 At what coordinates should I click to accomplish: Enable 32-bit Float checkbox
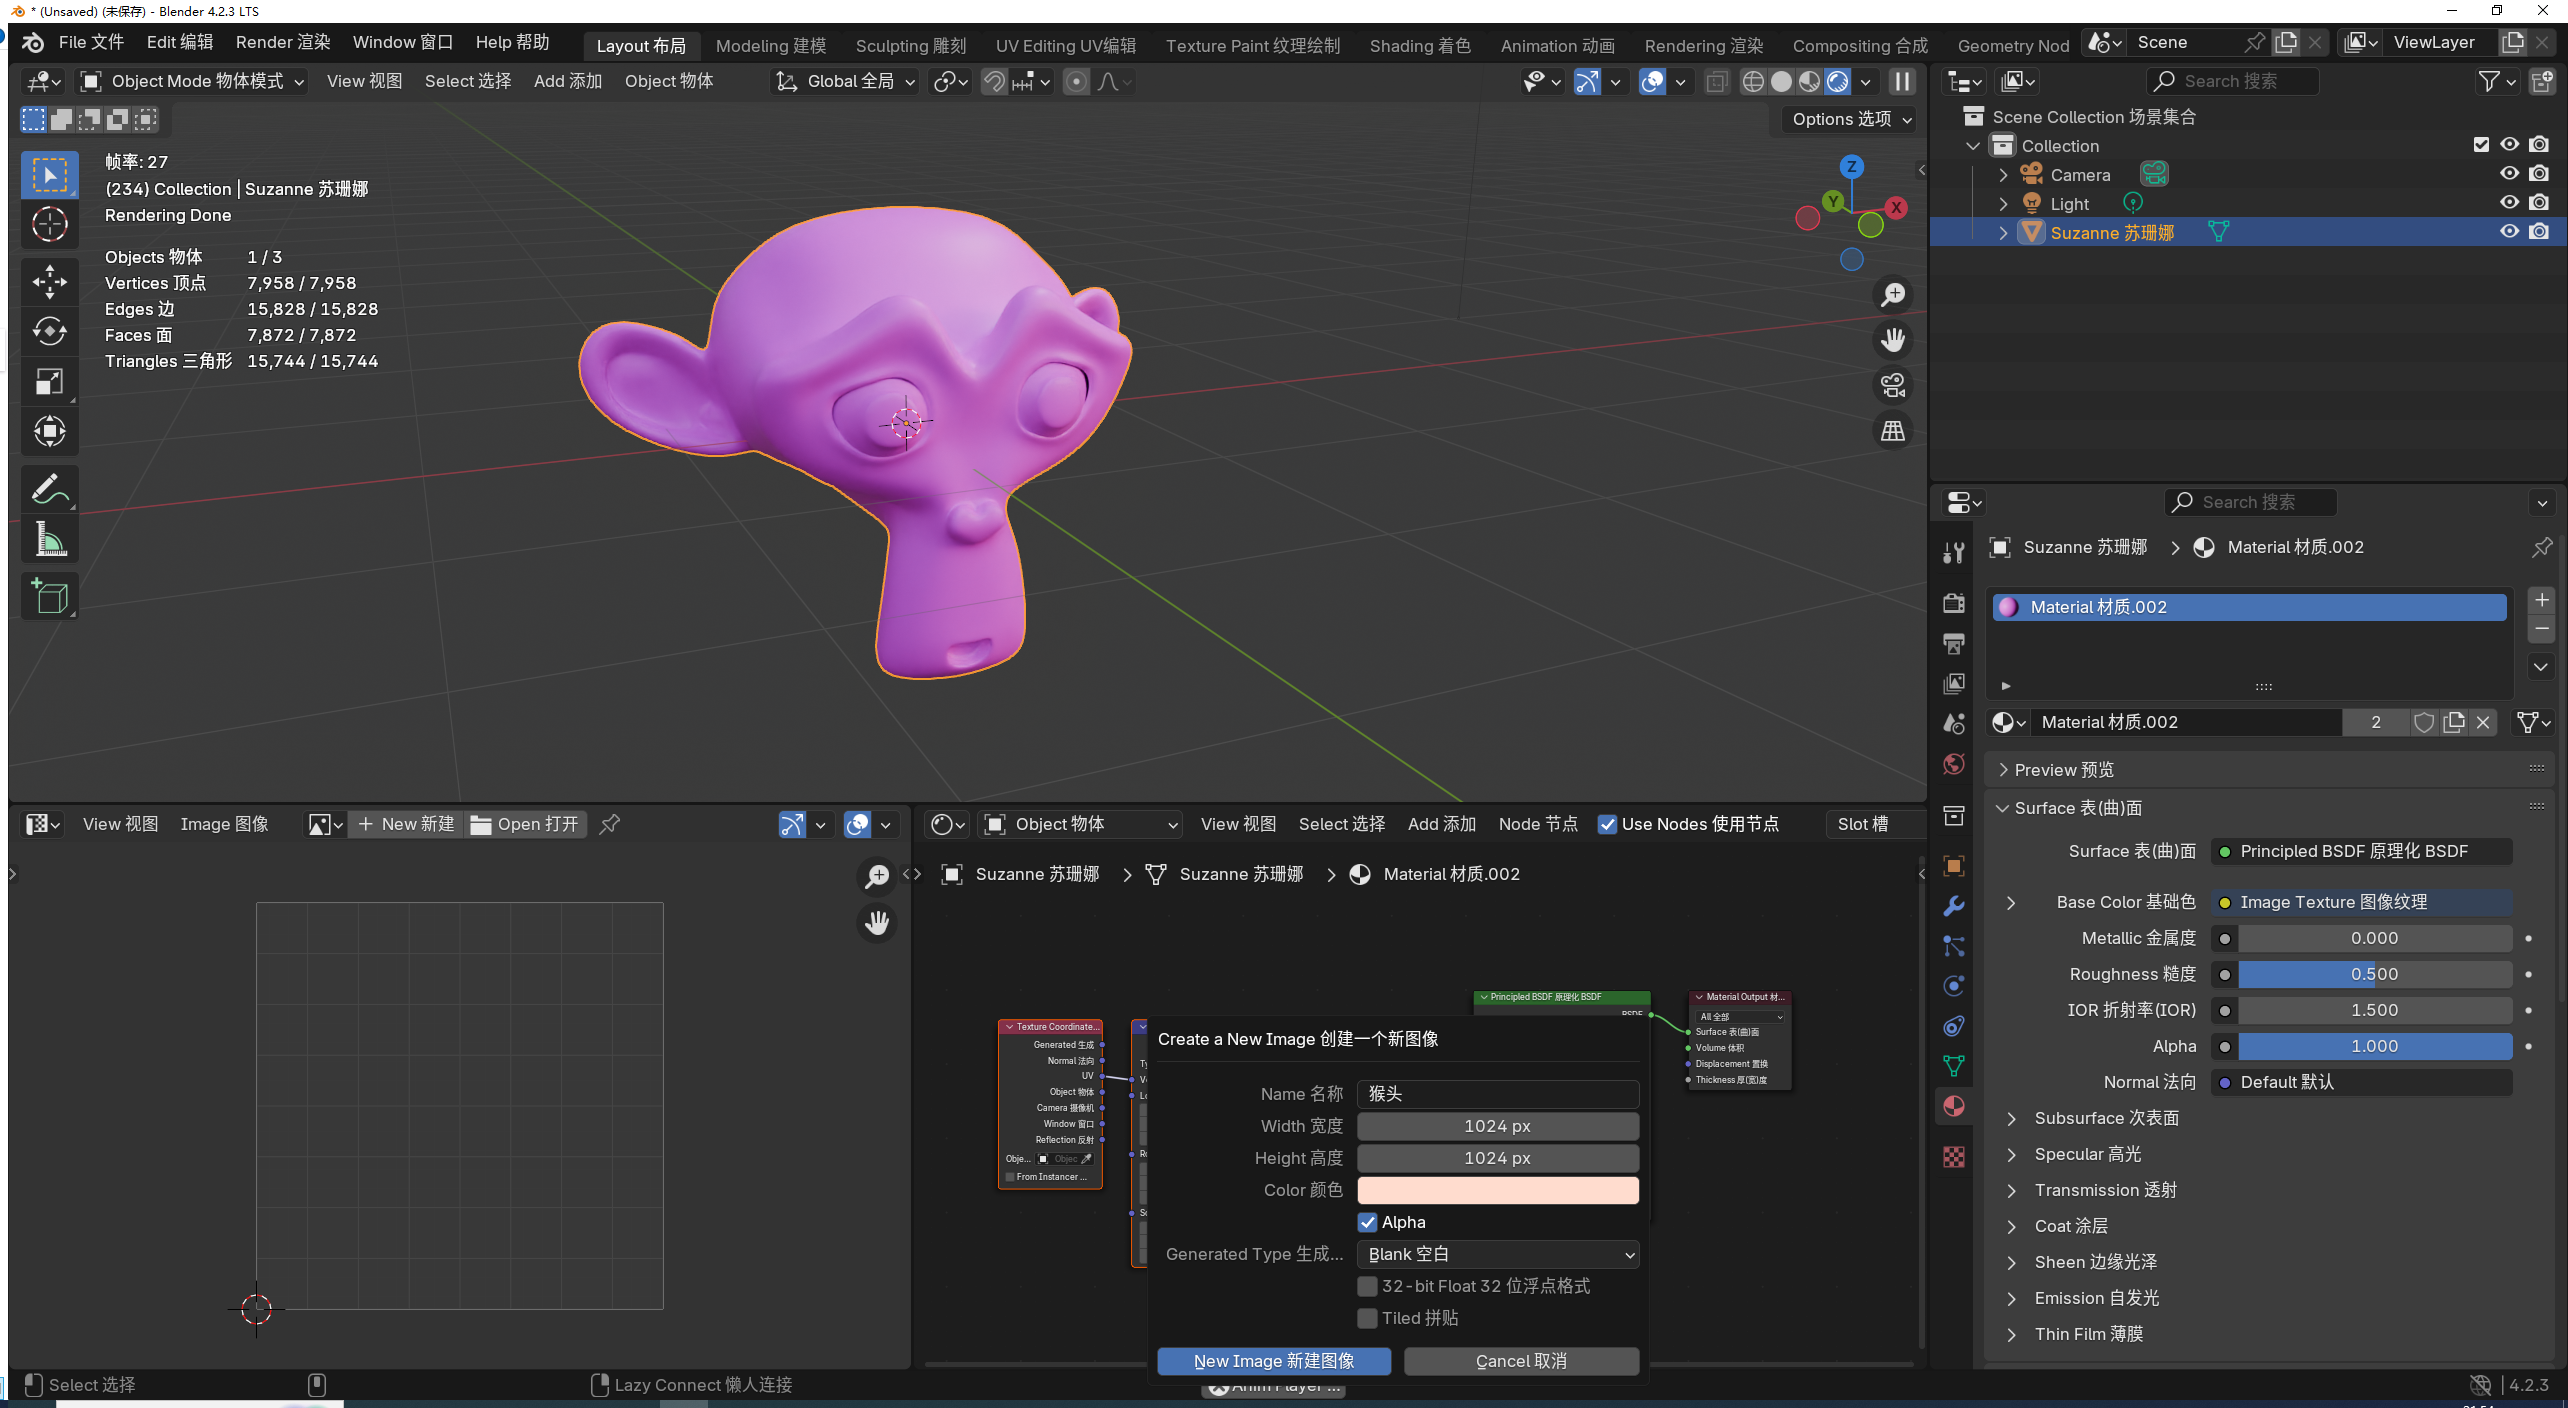pyautogui.click(x=1368, y=1286)
